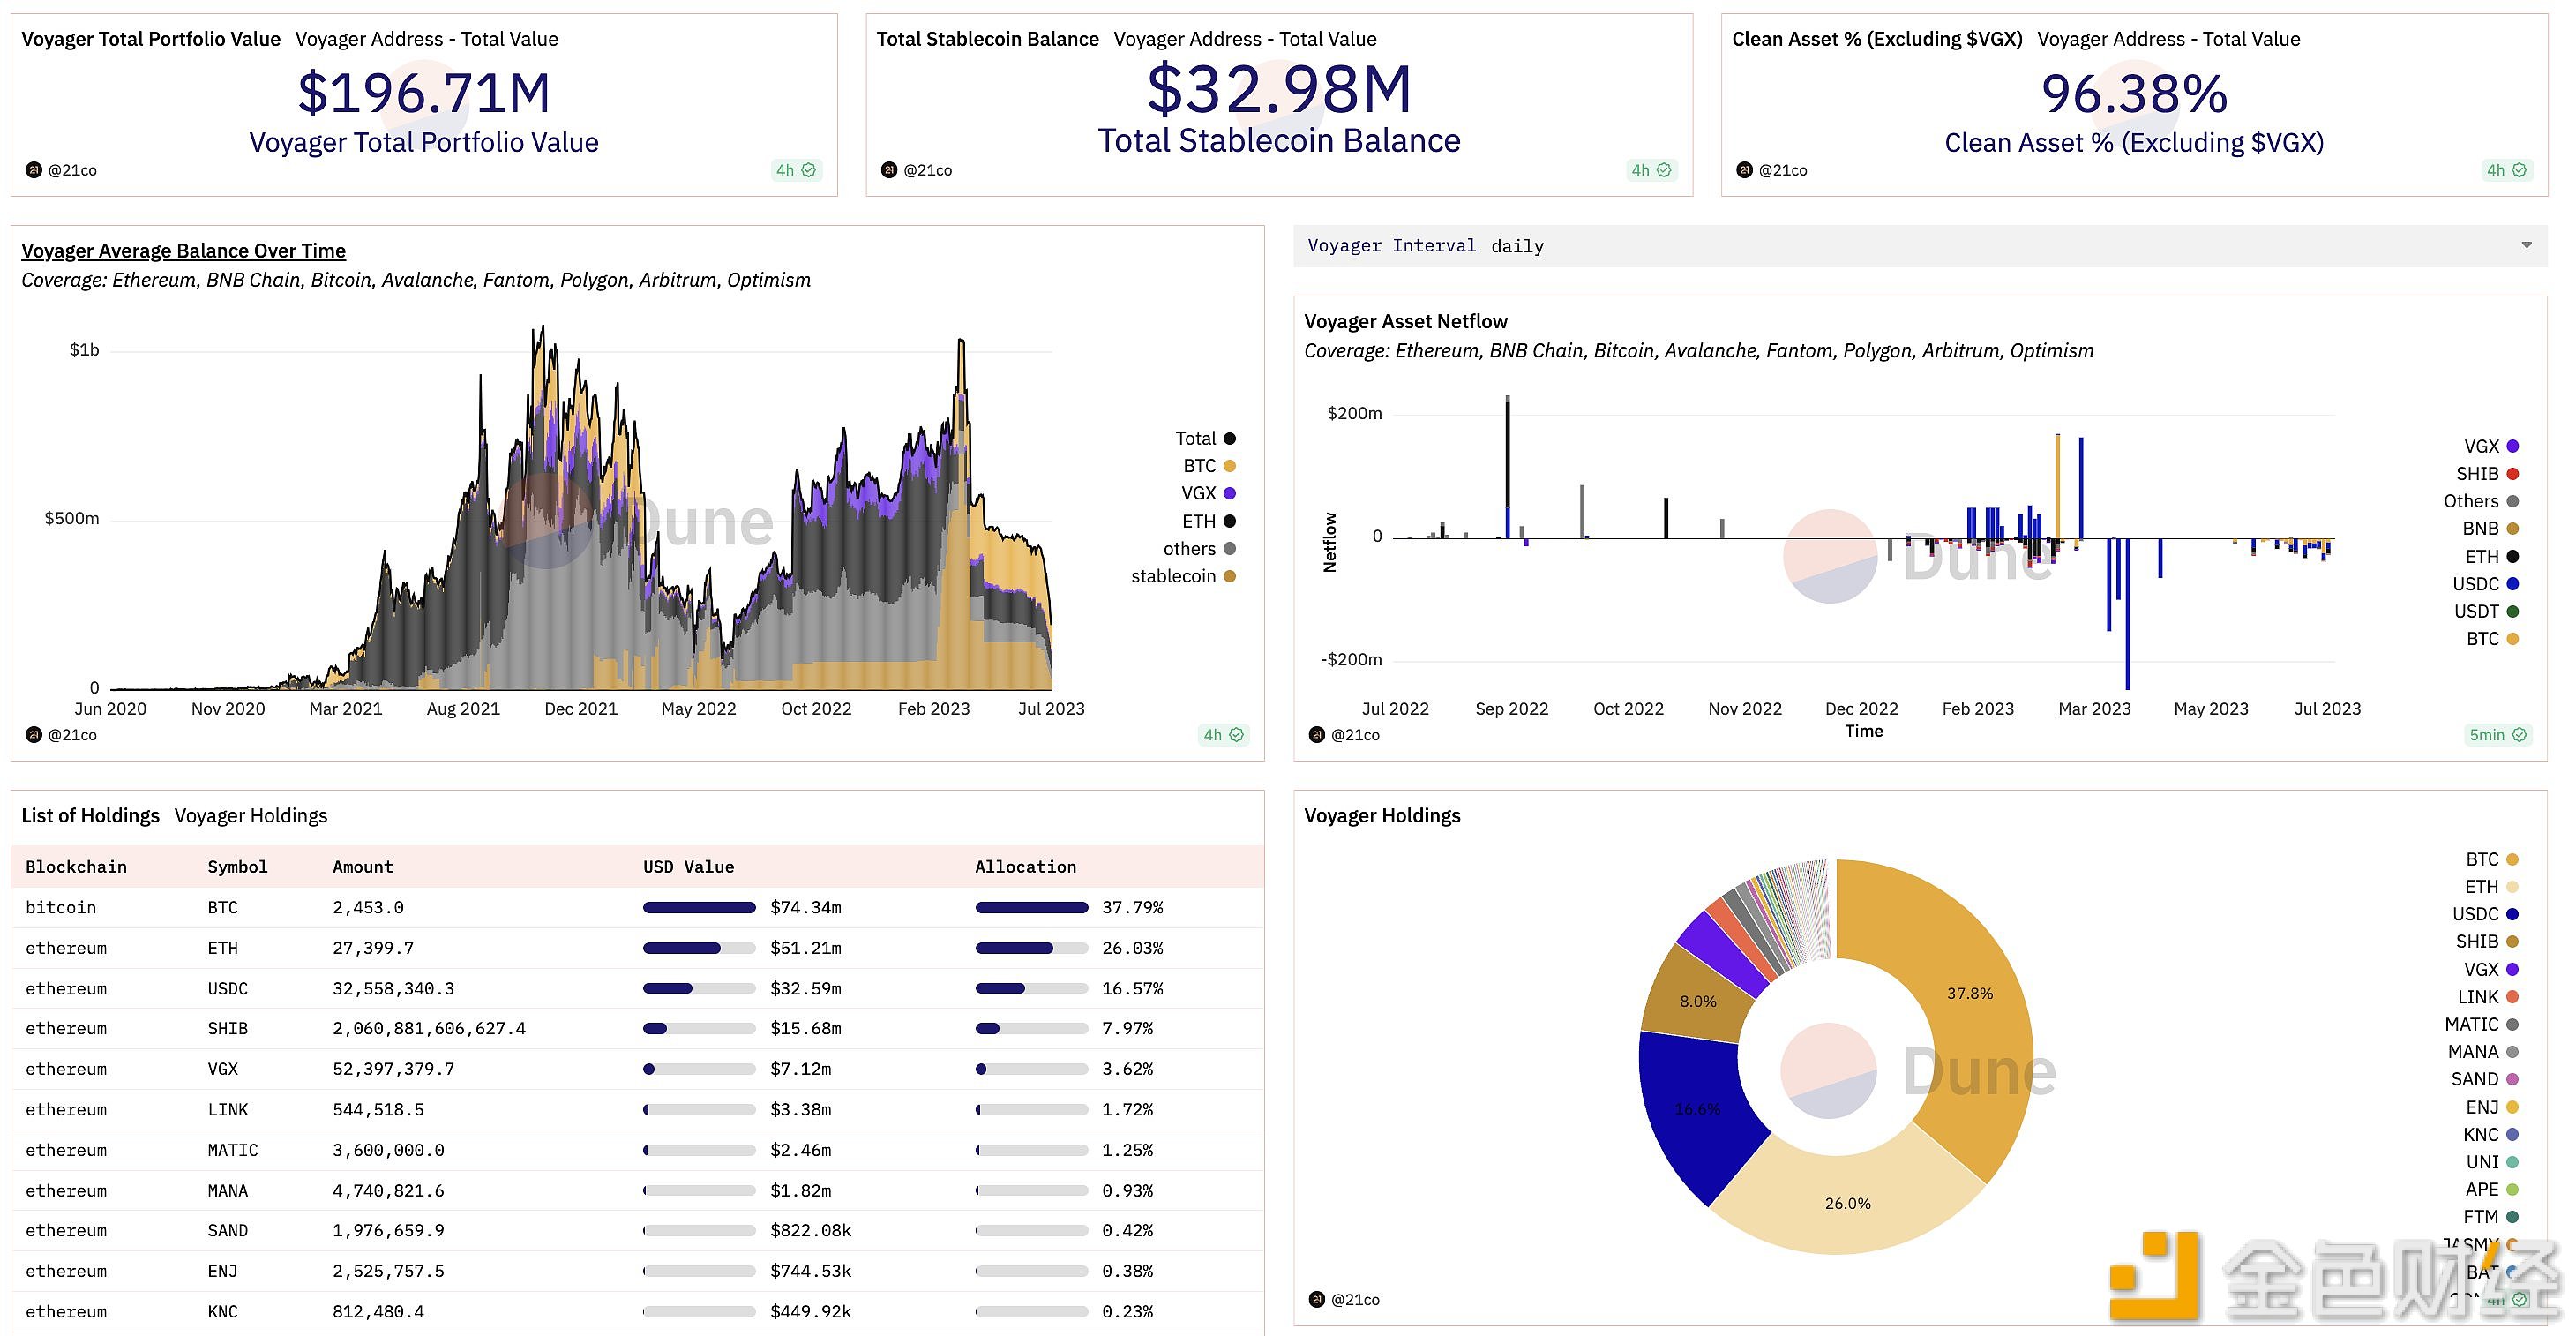Click the 4h refresh badge on Stablecoin Balance card
Image resolution: width=2576 pixels, height=1336 pixels.
click(x=1651, y=170)
